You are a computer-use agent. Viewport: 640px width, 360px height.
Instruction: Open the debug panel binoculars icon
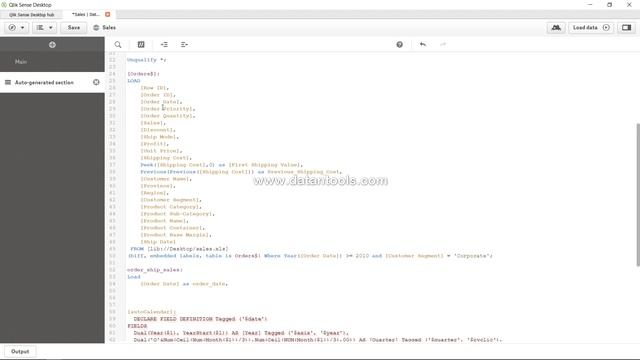click(556, 27)
